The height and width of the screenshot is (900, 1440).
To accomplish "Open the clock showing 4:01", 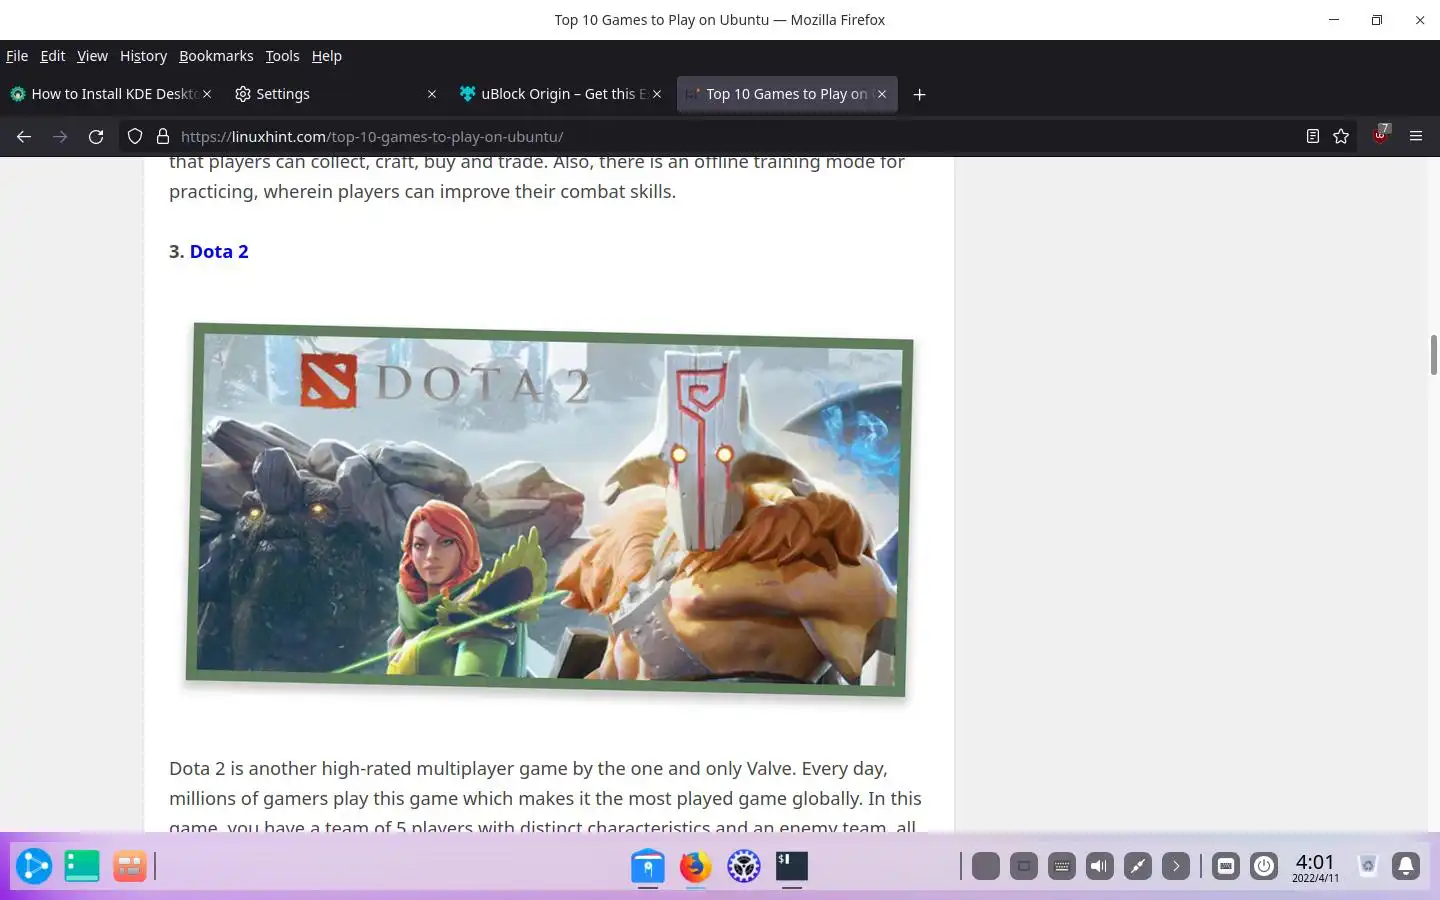I will click(x=1315, y=866).
